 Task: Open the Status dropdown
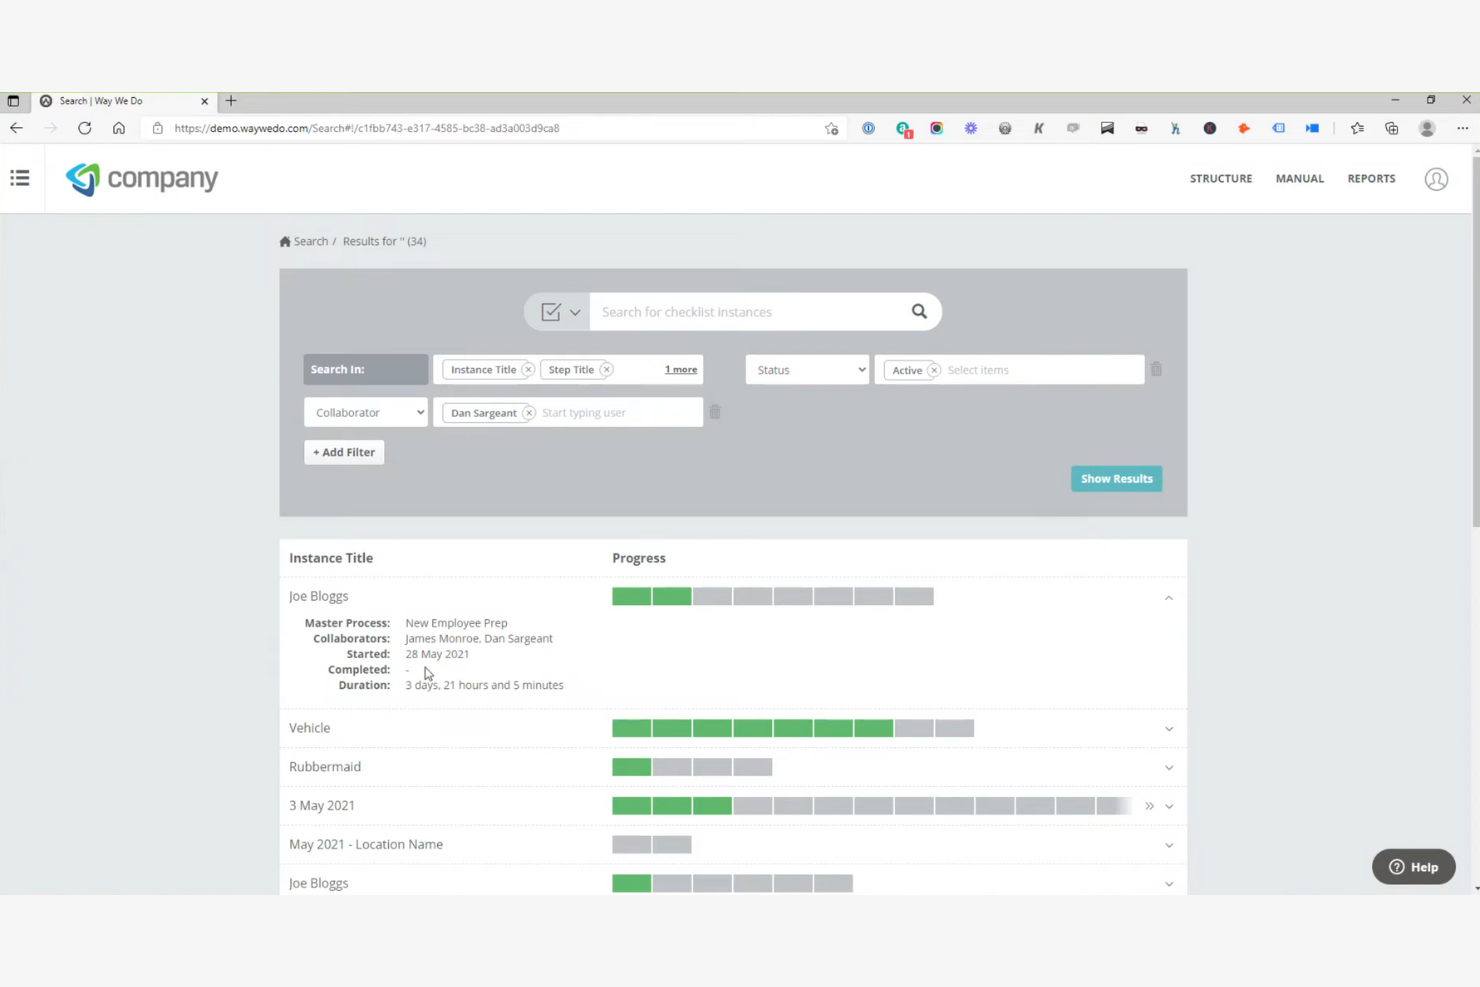[x=806, y=369]
